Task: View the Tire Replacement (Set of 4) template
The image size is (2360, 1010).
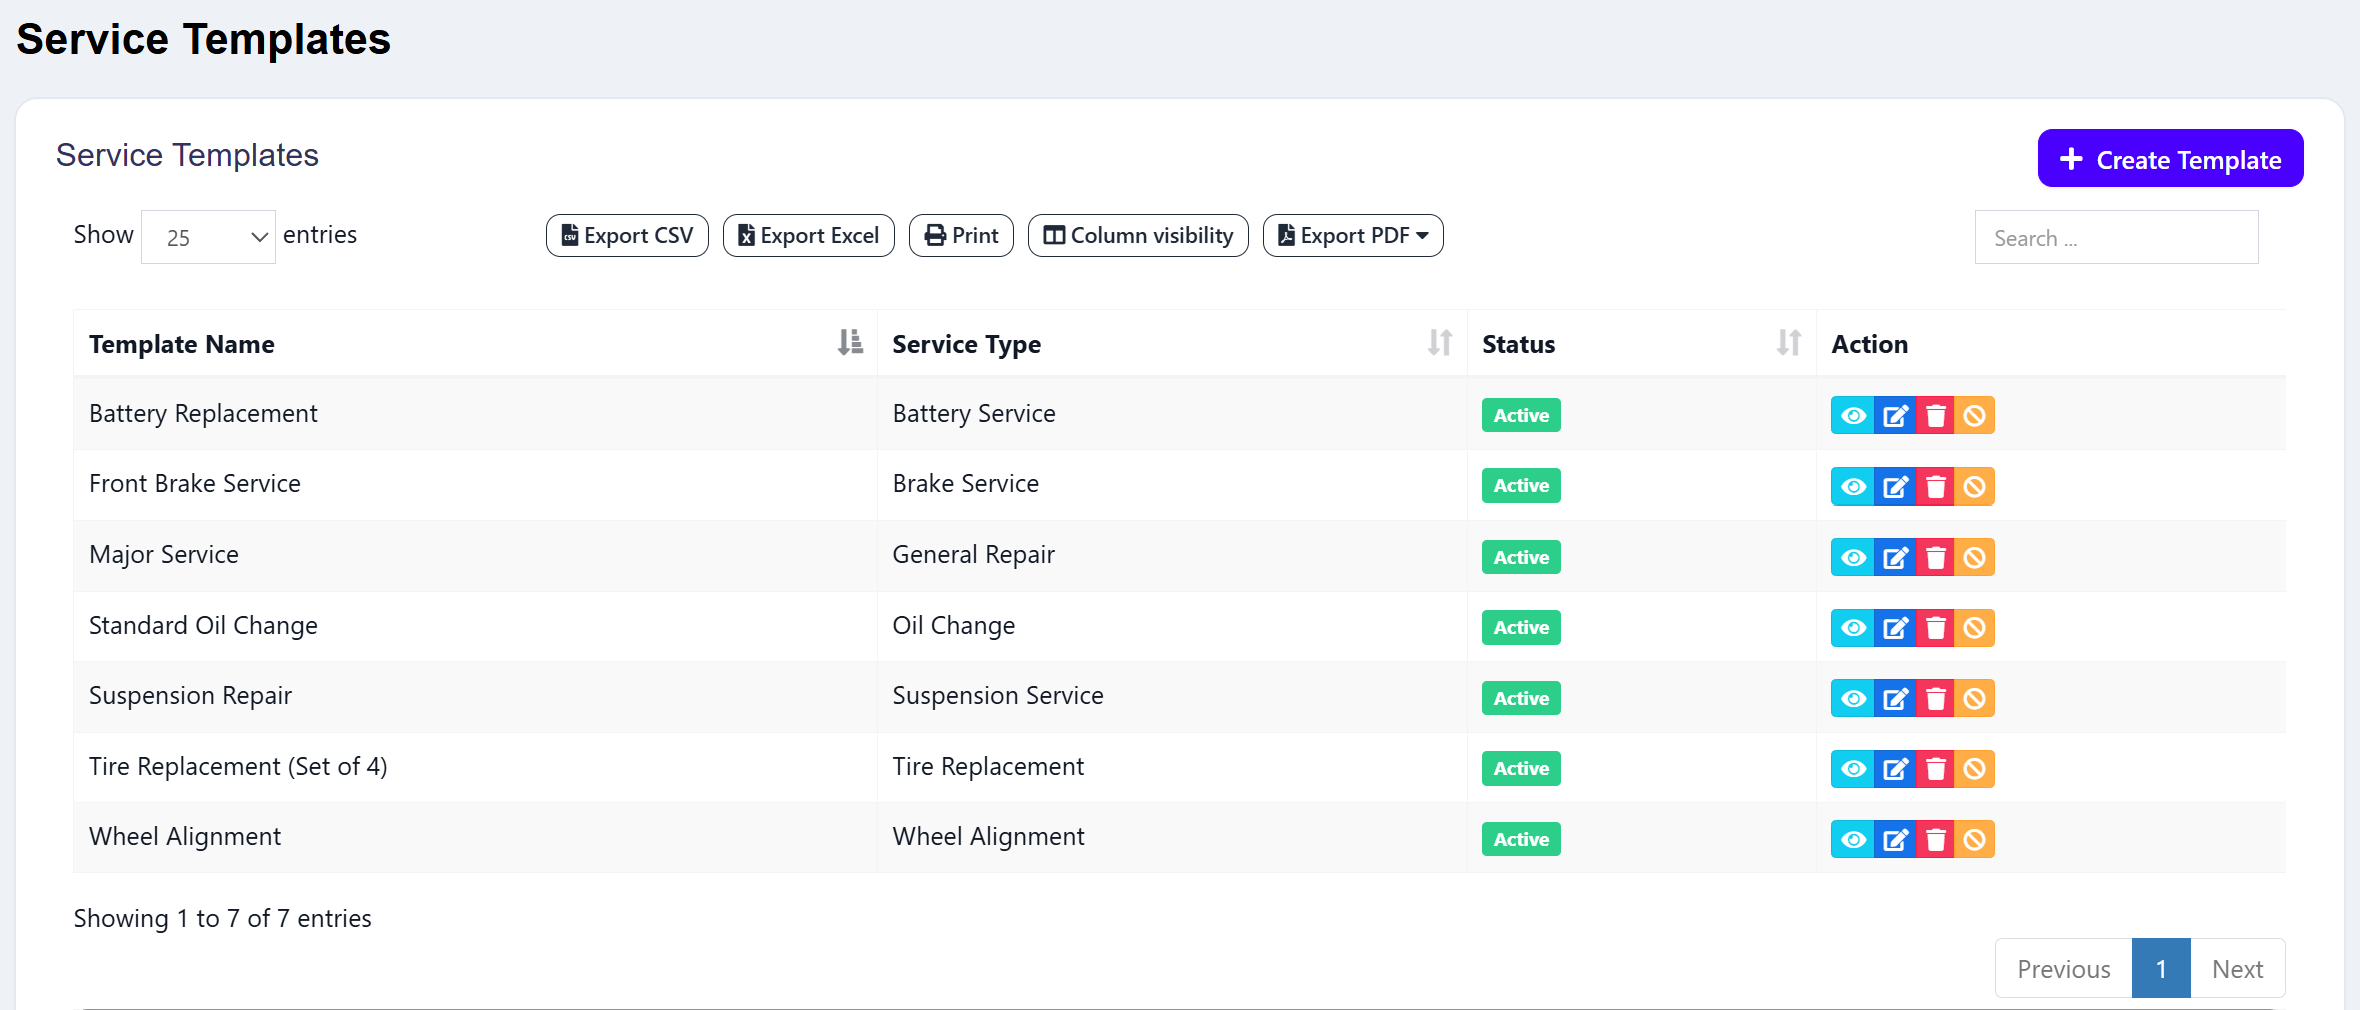Action: pos(1852,769)
